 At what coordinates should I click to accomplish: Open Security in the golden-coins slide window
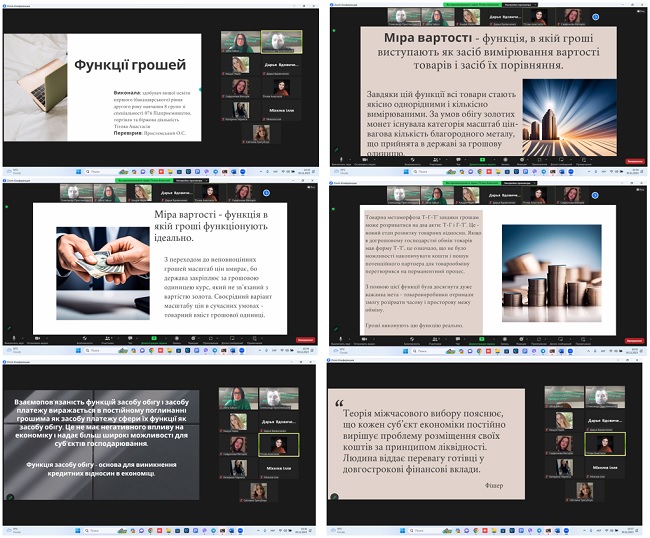tap(412, 160)
